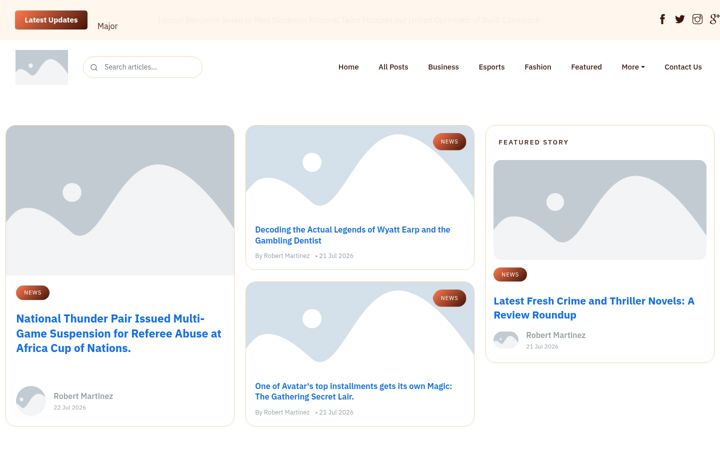
Task: Open the Featured menu item
Action: coord(586,67)
